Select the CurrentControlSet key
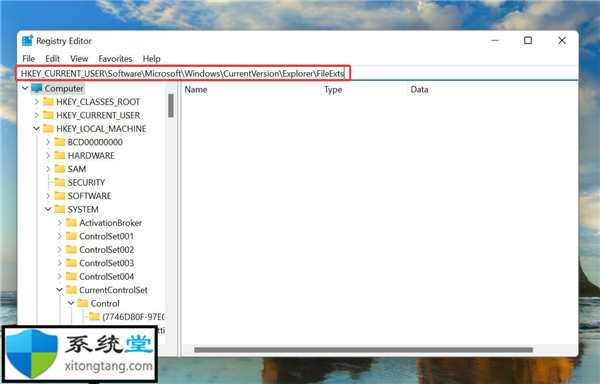600x384 pixels. click(113, 290)
